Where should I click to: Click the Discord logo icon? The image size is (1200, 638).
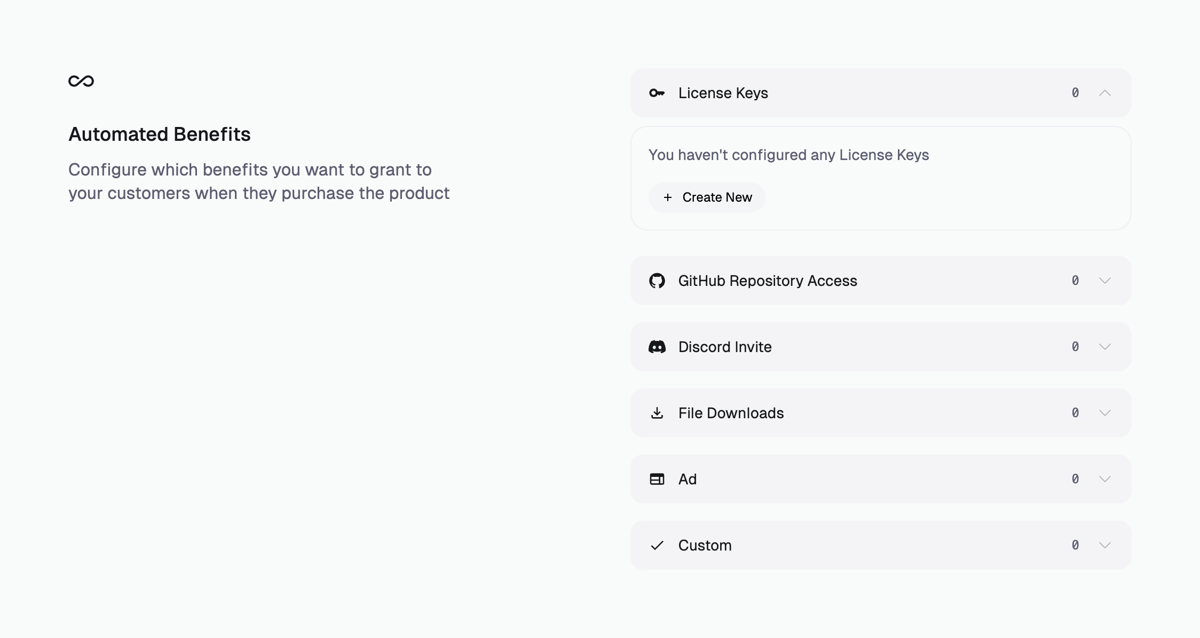pyautogui.click(x=657, y=347)
